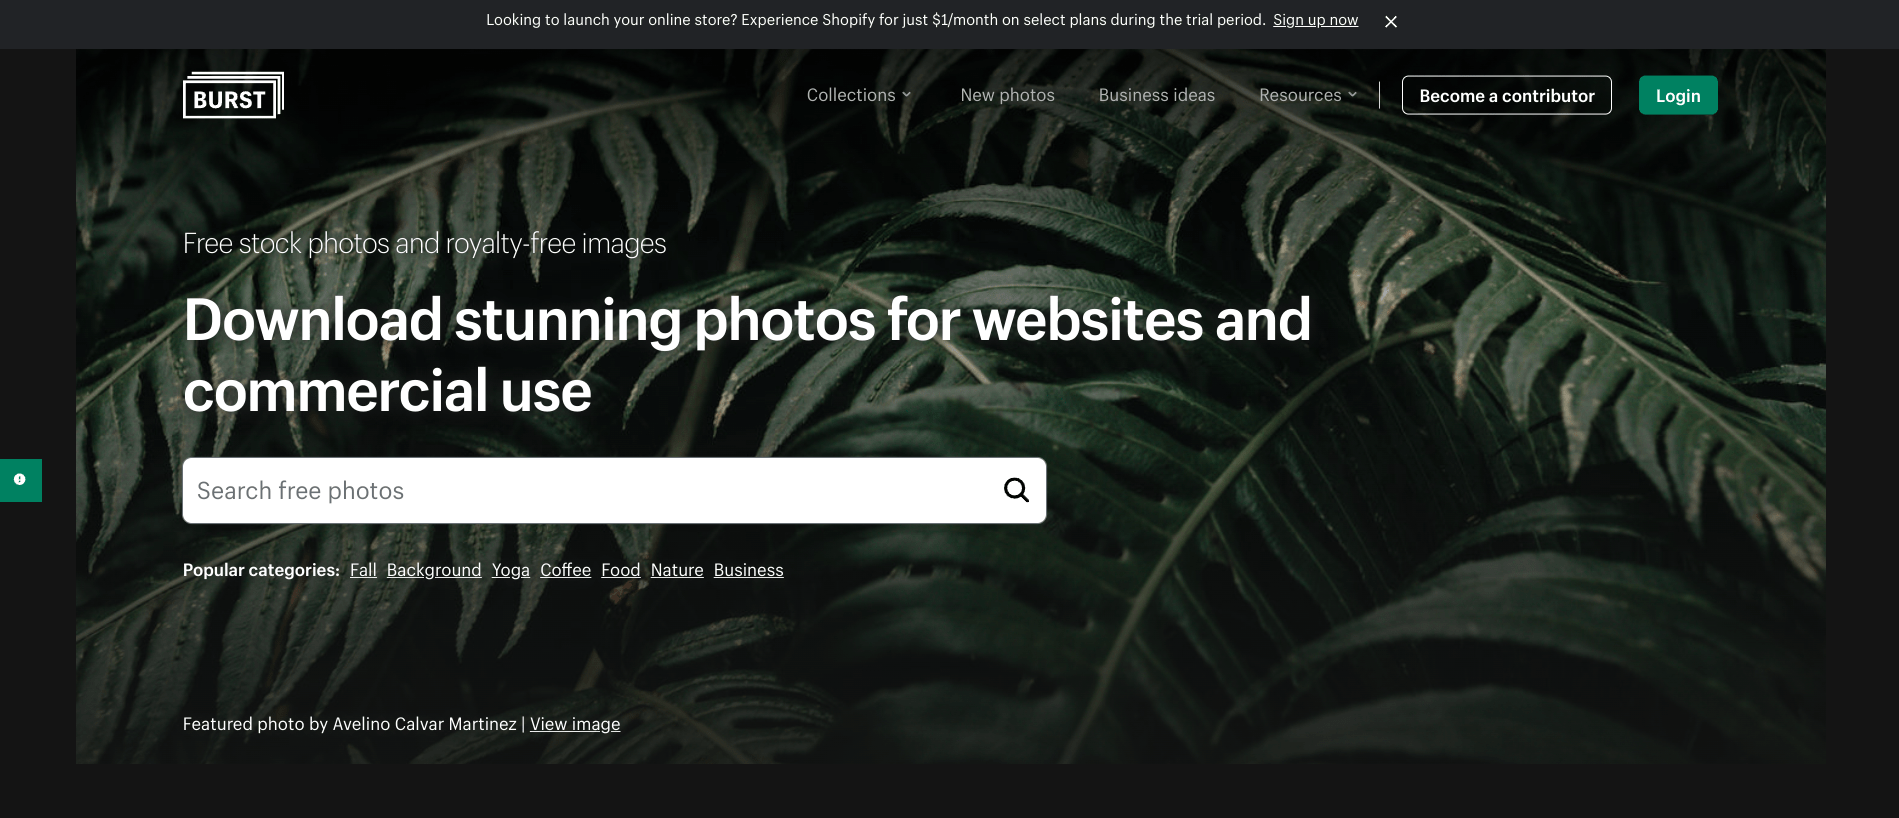The height and width of the screenshot is (818, 1899).
Task: Expand the Resources dropdown chevron
Action: click(x=1352, y=95)
